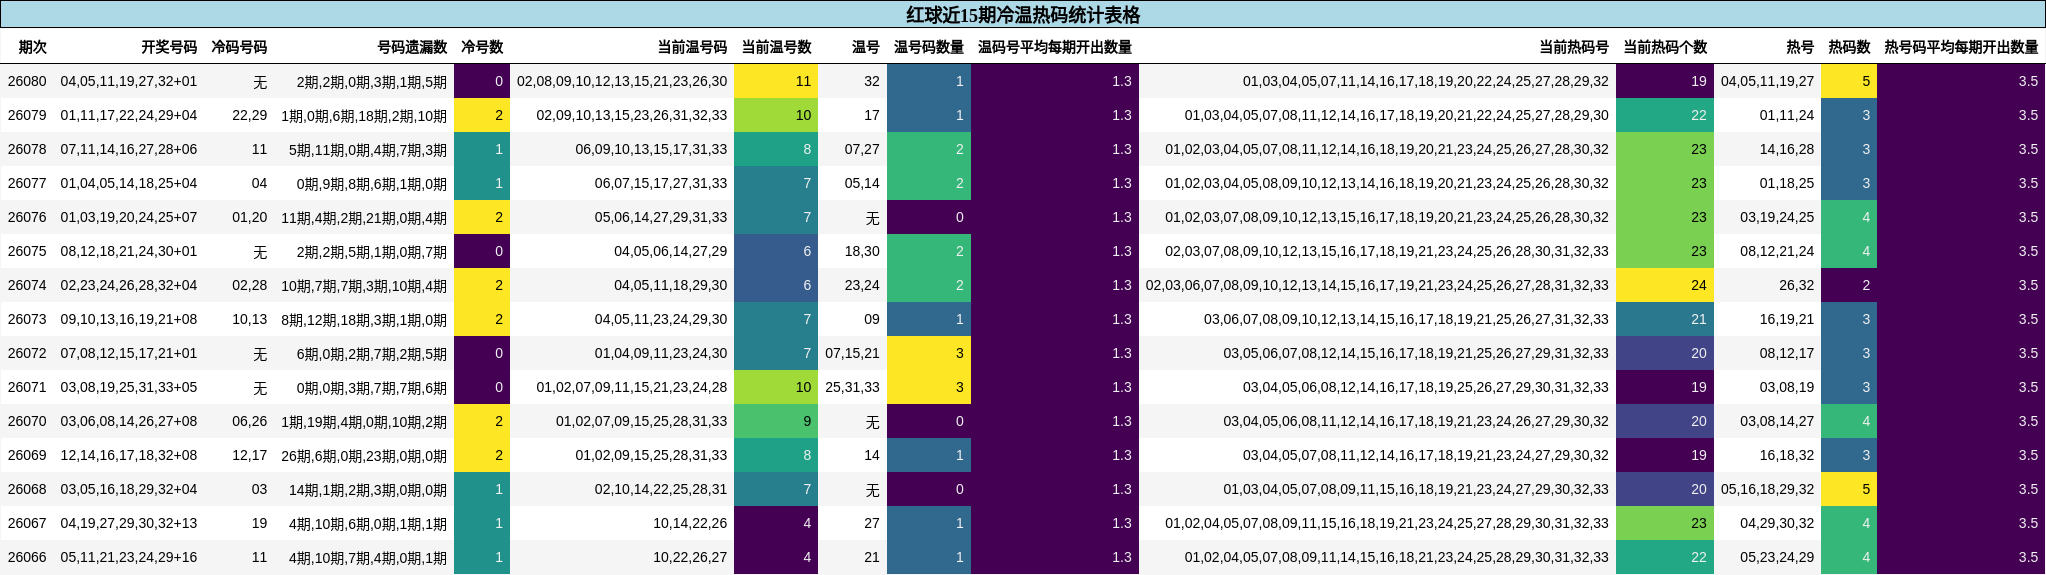This screenshot has height=575, width=2046.
Task: Select period cell 26079
Action: (x=27, y=115)
